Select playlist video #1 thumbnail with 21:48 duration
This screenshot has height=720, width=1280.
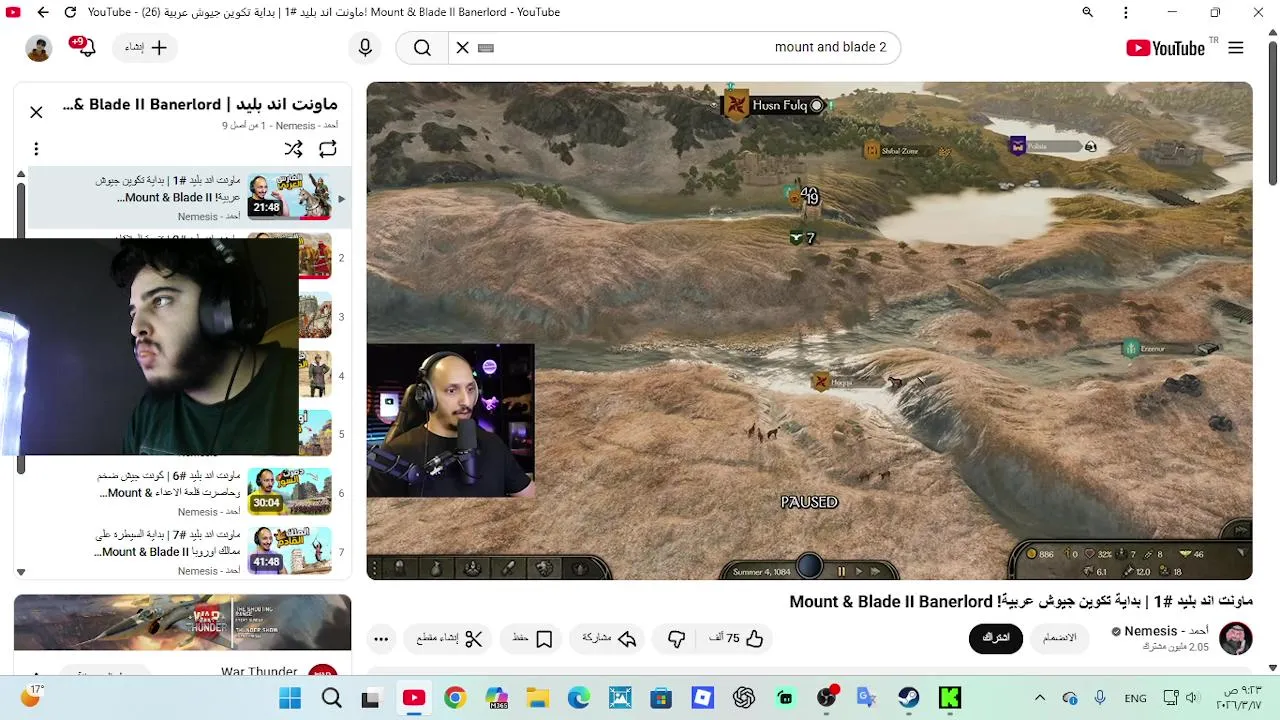(x=289, y=196)
